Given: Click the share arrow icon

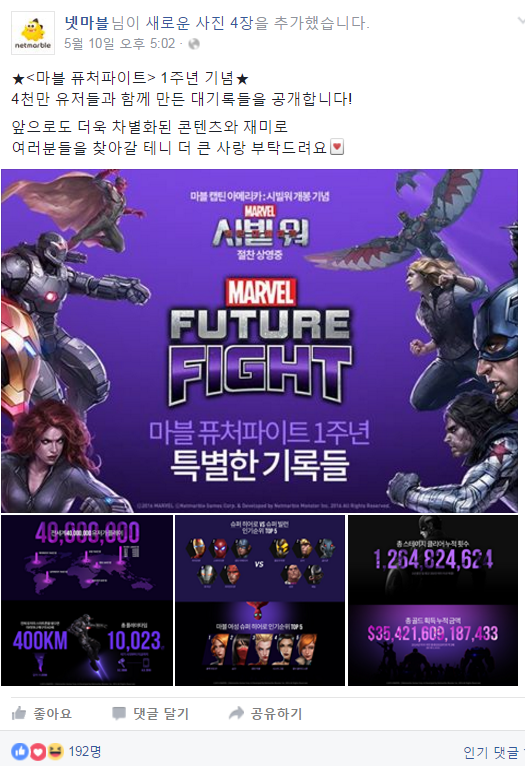Looking at the screenshot, I should click(236, 713).
